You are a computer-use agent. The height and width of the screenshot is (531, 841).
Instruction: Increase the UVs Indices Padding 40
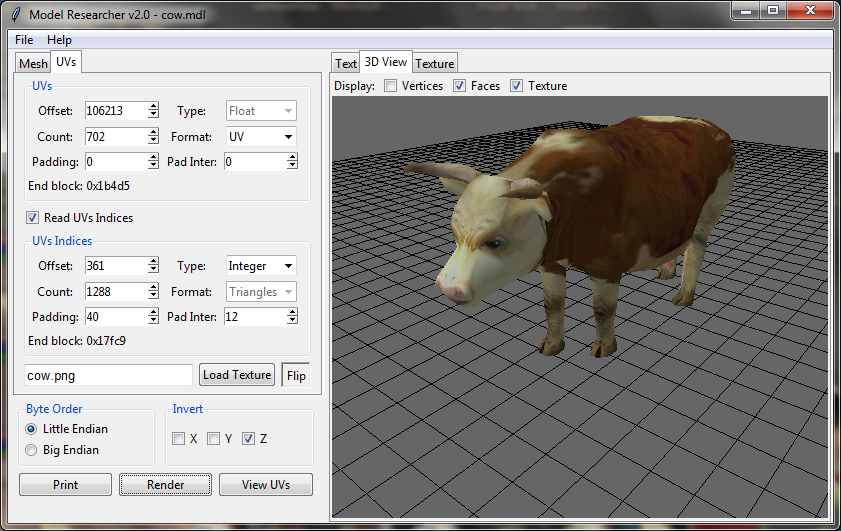[x=153, y=312]
